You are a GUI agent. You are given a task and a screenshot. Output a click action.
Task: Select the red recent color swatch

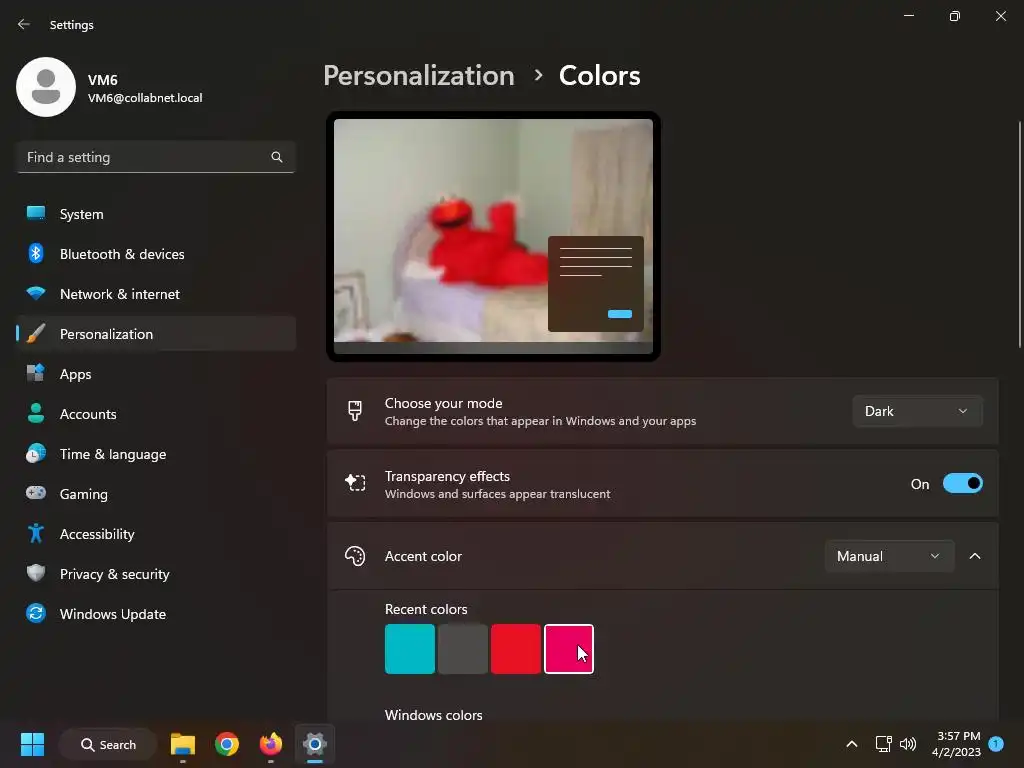click(515, 648)
